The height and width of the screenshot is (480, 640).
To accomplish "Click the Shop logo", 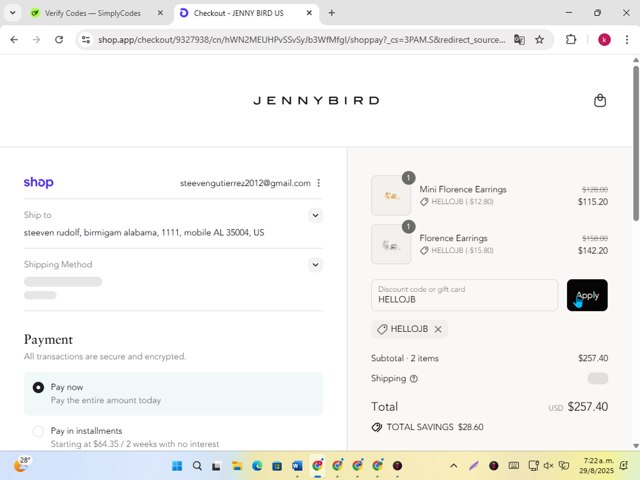I will 38,182.
